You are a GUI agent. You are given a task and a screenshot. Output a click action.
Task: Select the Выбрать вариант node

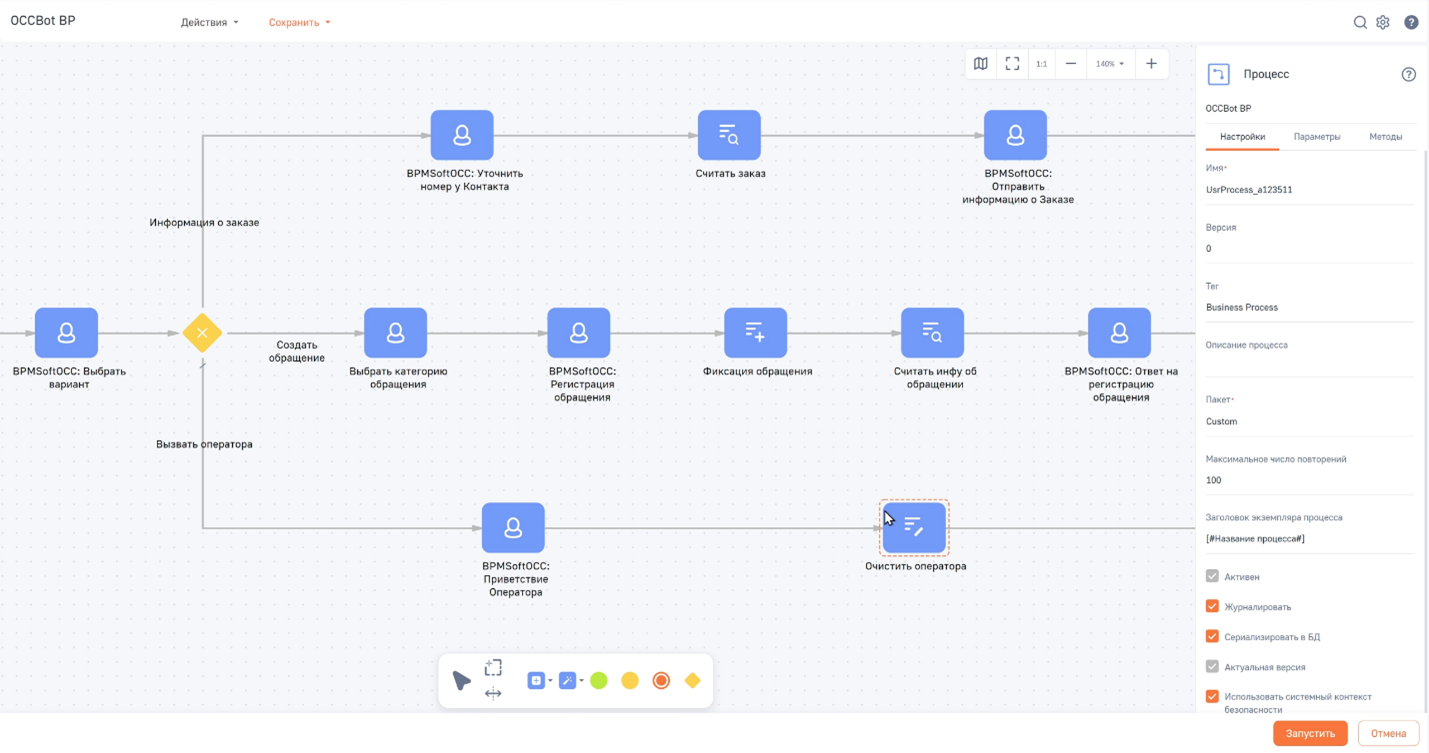(66, 333)
